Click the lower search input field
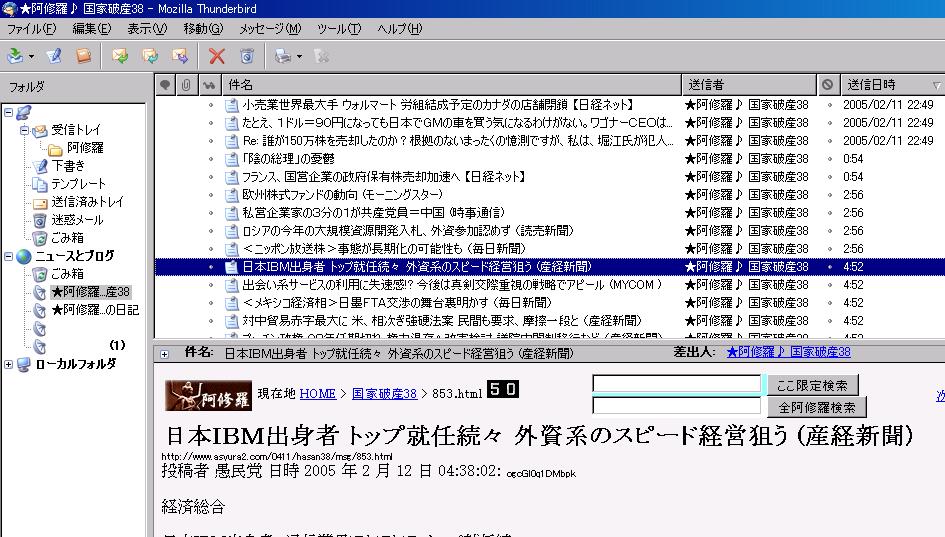The height and width of the screenshot is (537, 945). [677, 406]
